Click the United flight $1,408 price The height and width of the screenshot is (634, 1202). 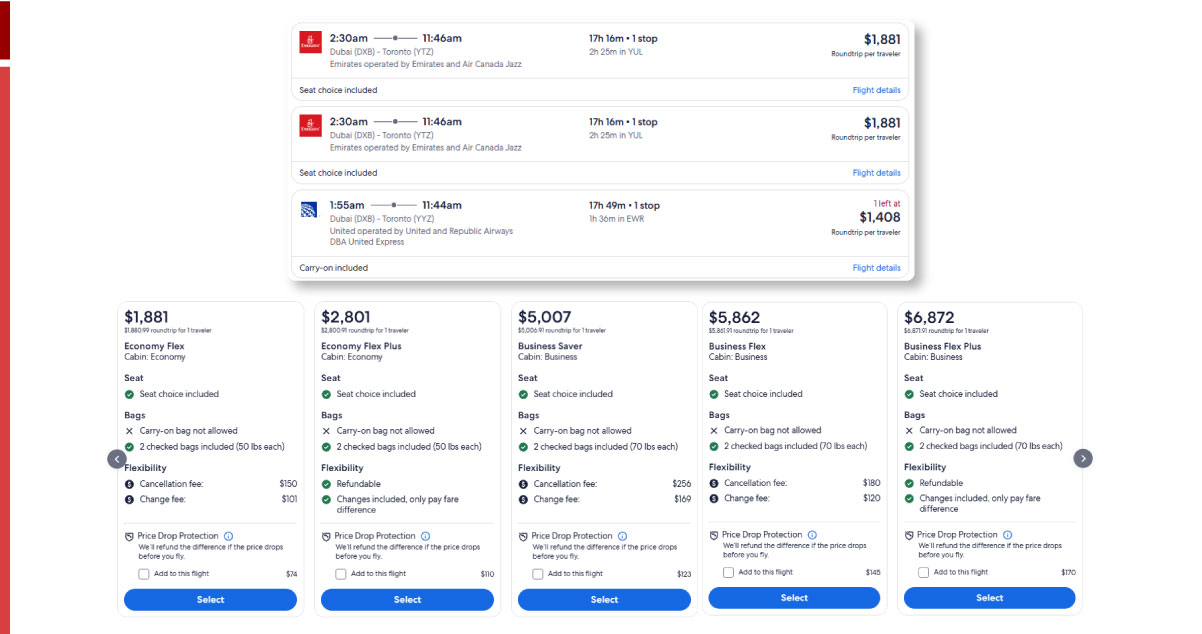tap(879, 217)
